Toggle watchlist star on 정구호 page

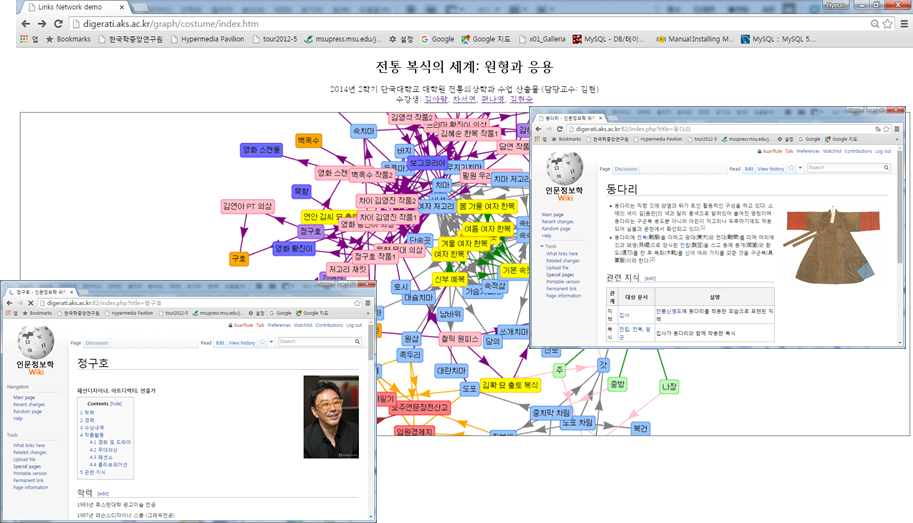(262, 342)
